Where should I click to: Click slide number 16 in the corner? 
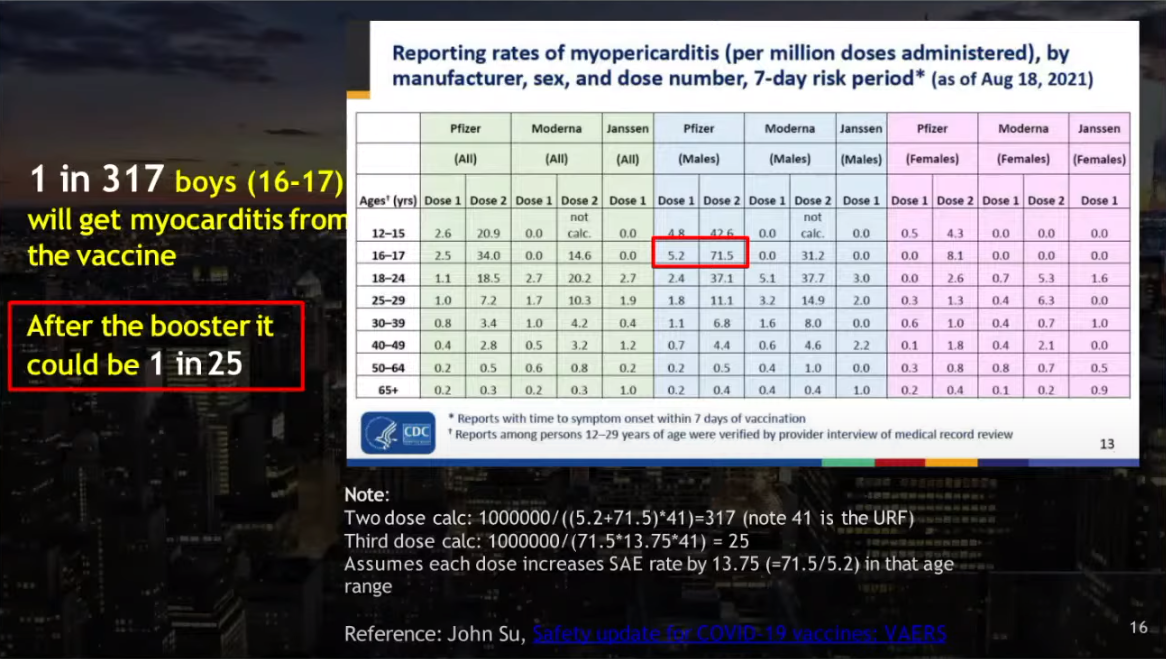pos(1138,627)
